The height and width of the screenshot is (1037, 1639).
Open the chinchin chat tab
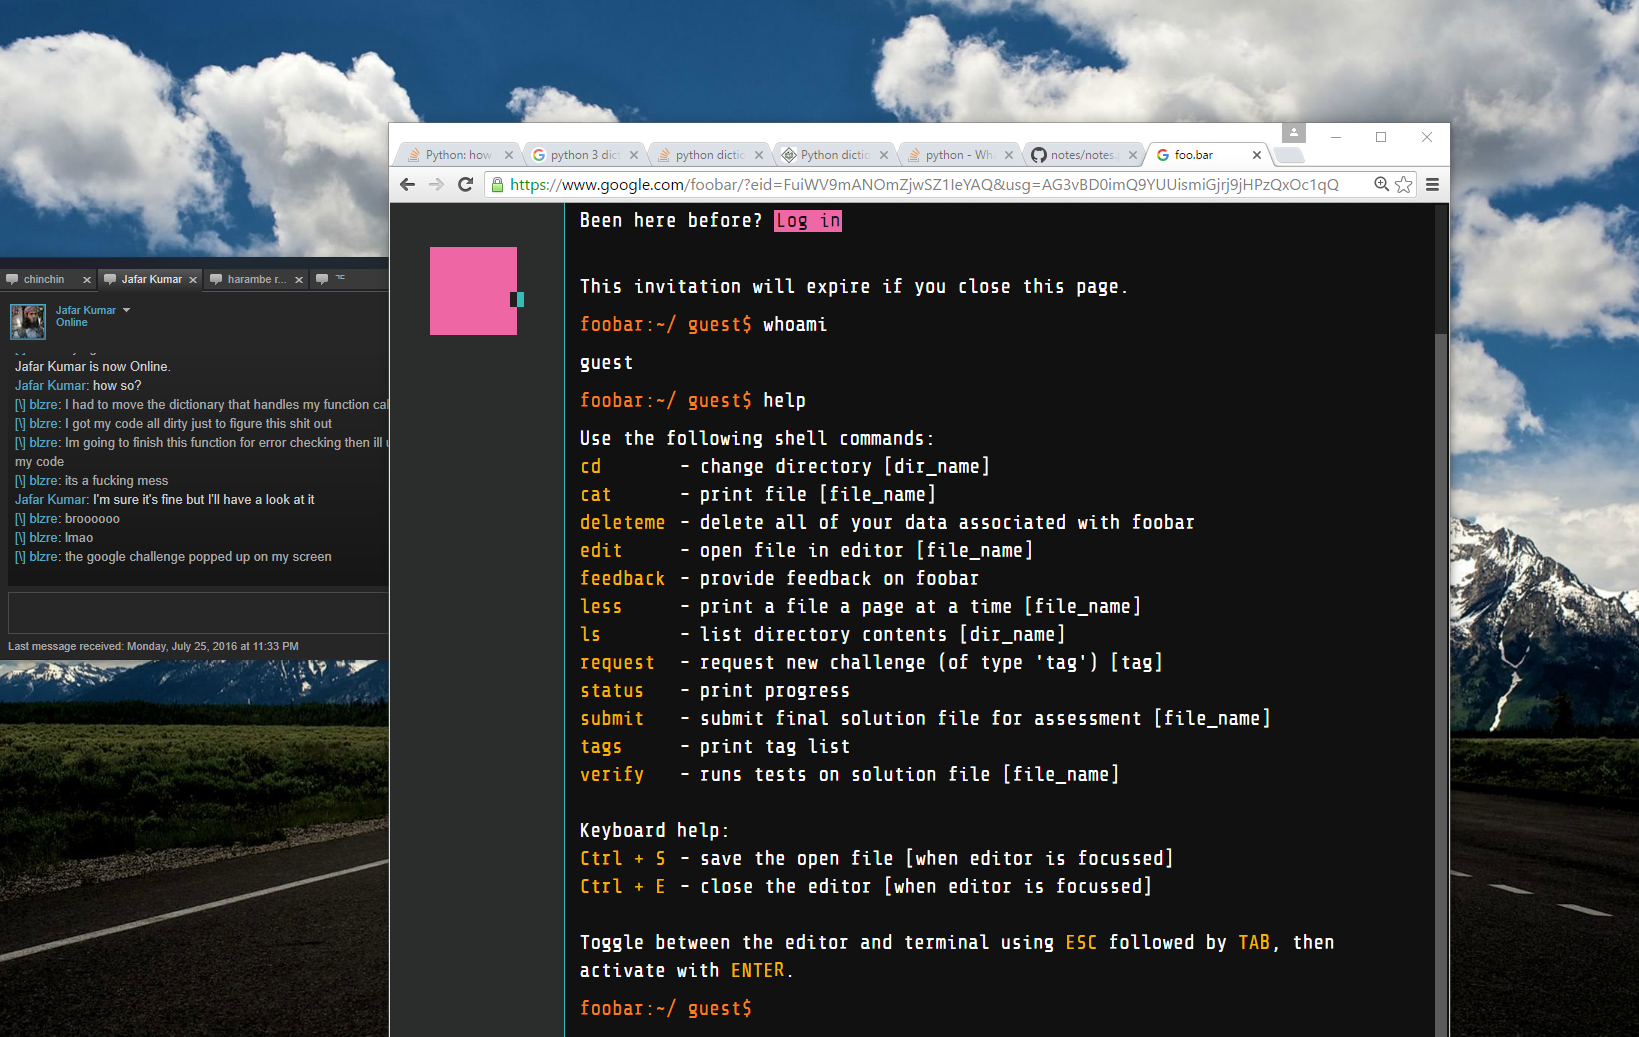43,279
